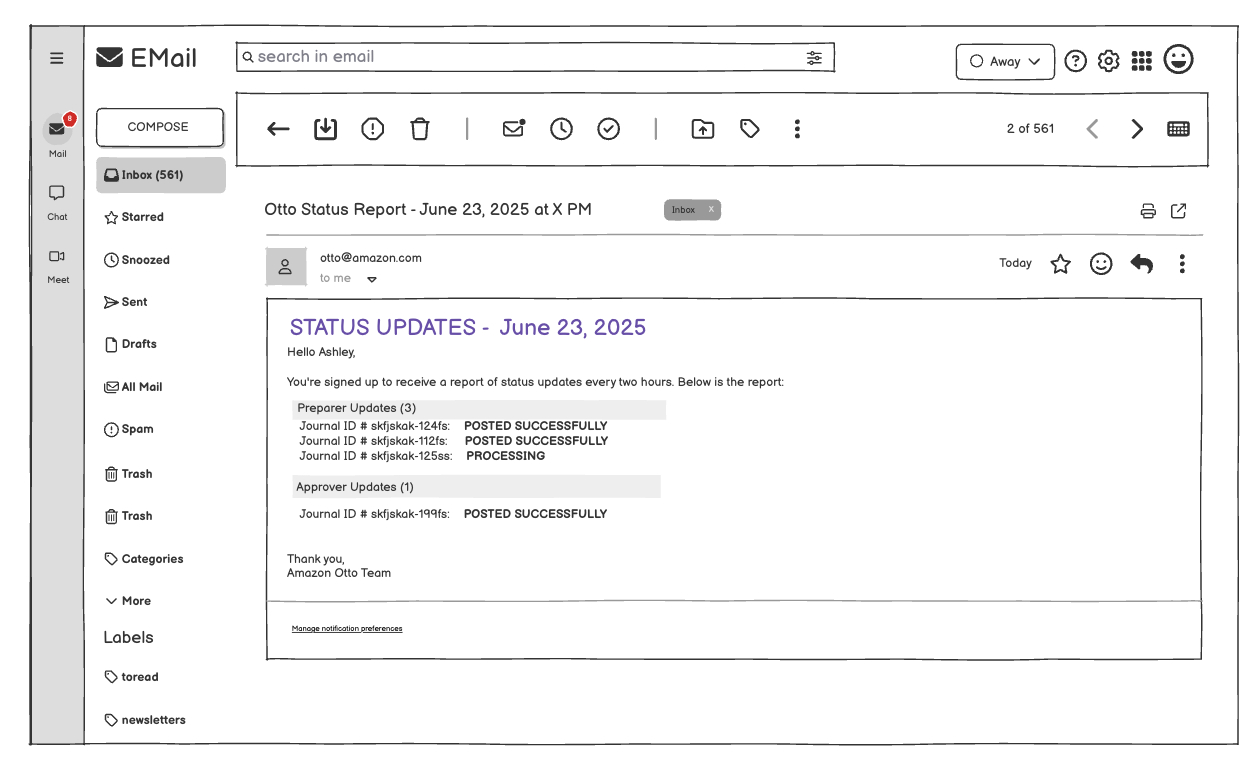1260x772 pixels.
Task: Open Drafts folder
Action: (131, 344)
